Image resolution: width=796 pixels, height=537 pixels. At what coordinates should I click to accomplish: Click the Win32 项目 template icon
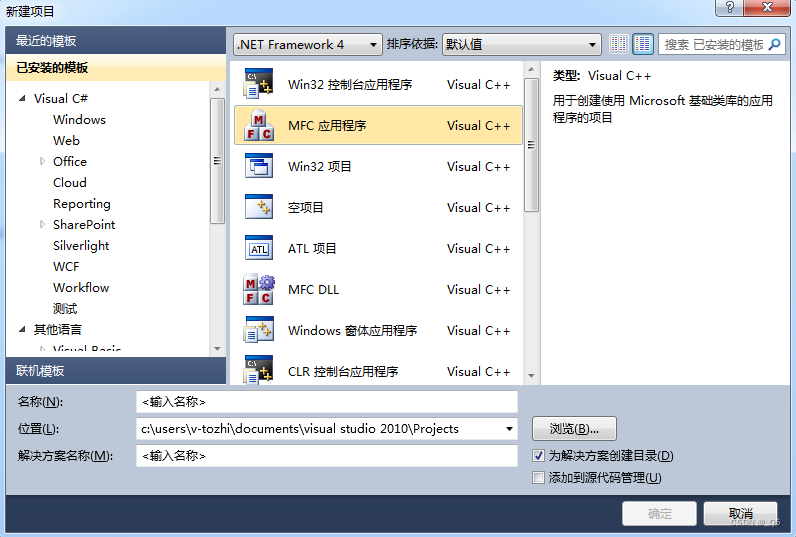[259, 166]
